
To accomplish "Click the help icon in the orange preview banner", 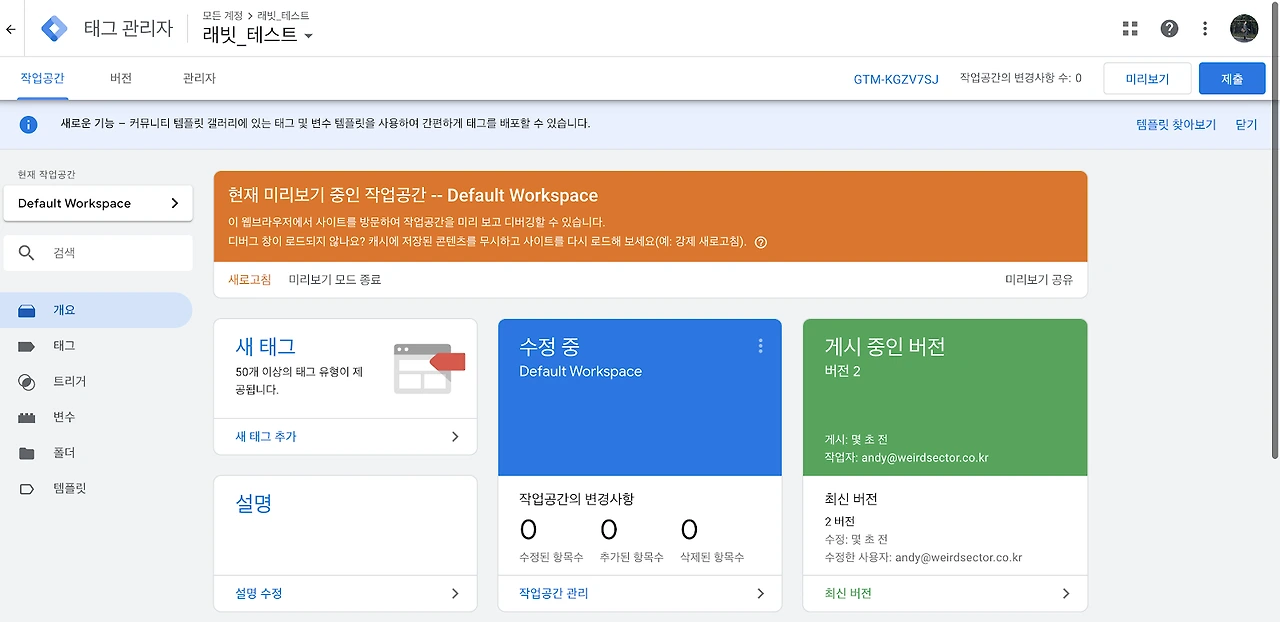I will [761, 242].
